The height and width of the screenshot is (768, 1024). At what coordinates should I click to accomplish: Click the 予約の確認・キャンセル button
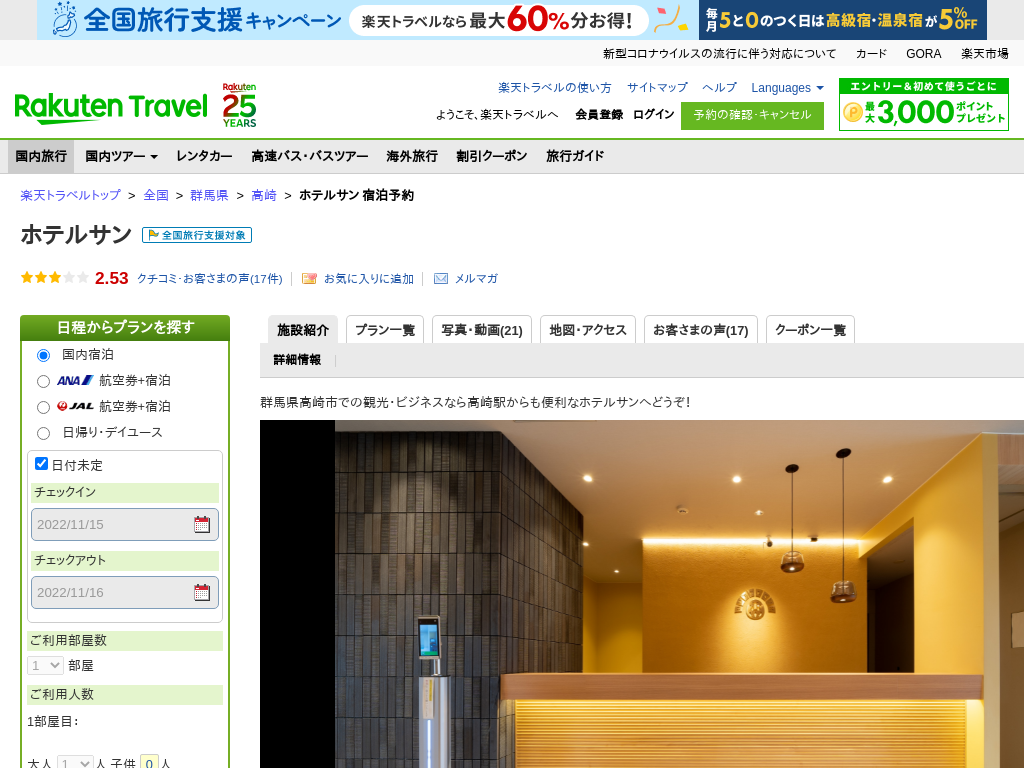pyautogui.click(x=752, y=115)
